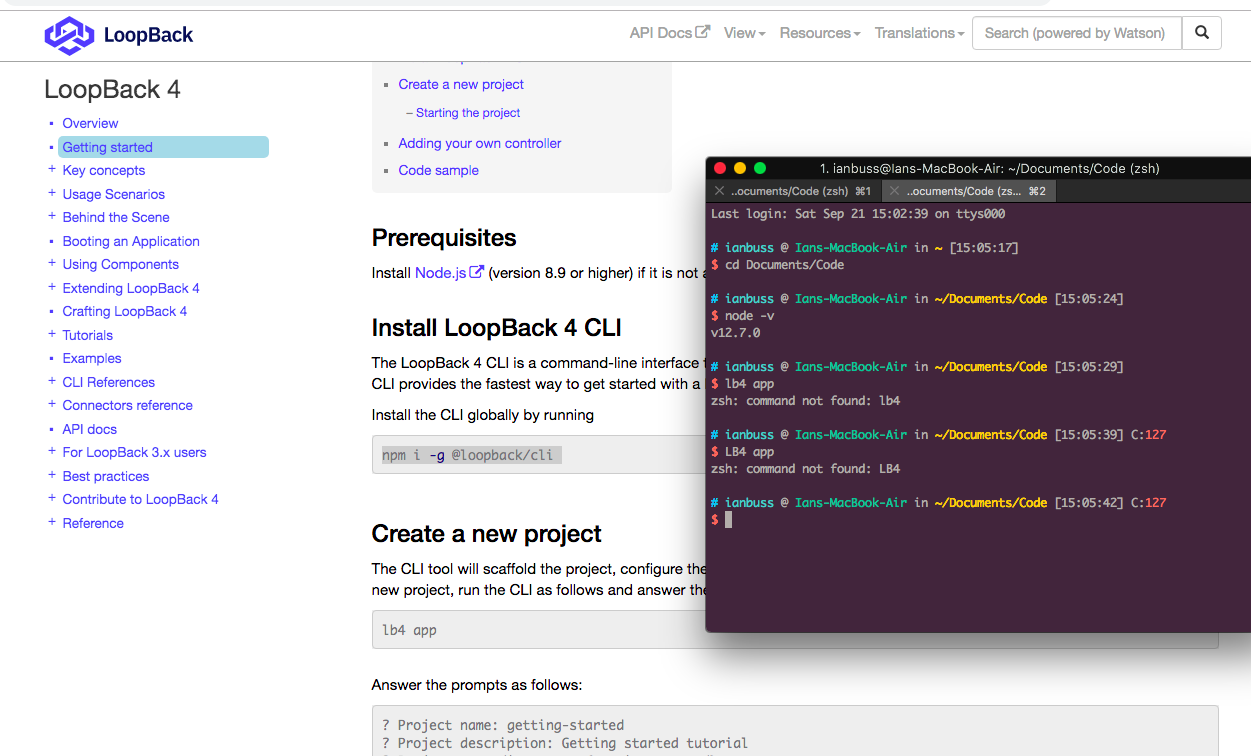Close second terminal tab with x icon
1251x756 pixels.
click(894, 191)
